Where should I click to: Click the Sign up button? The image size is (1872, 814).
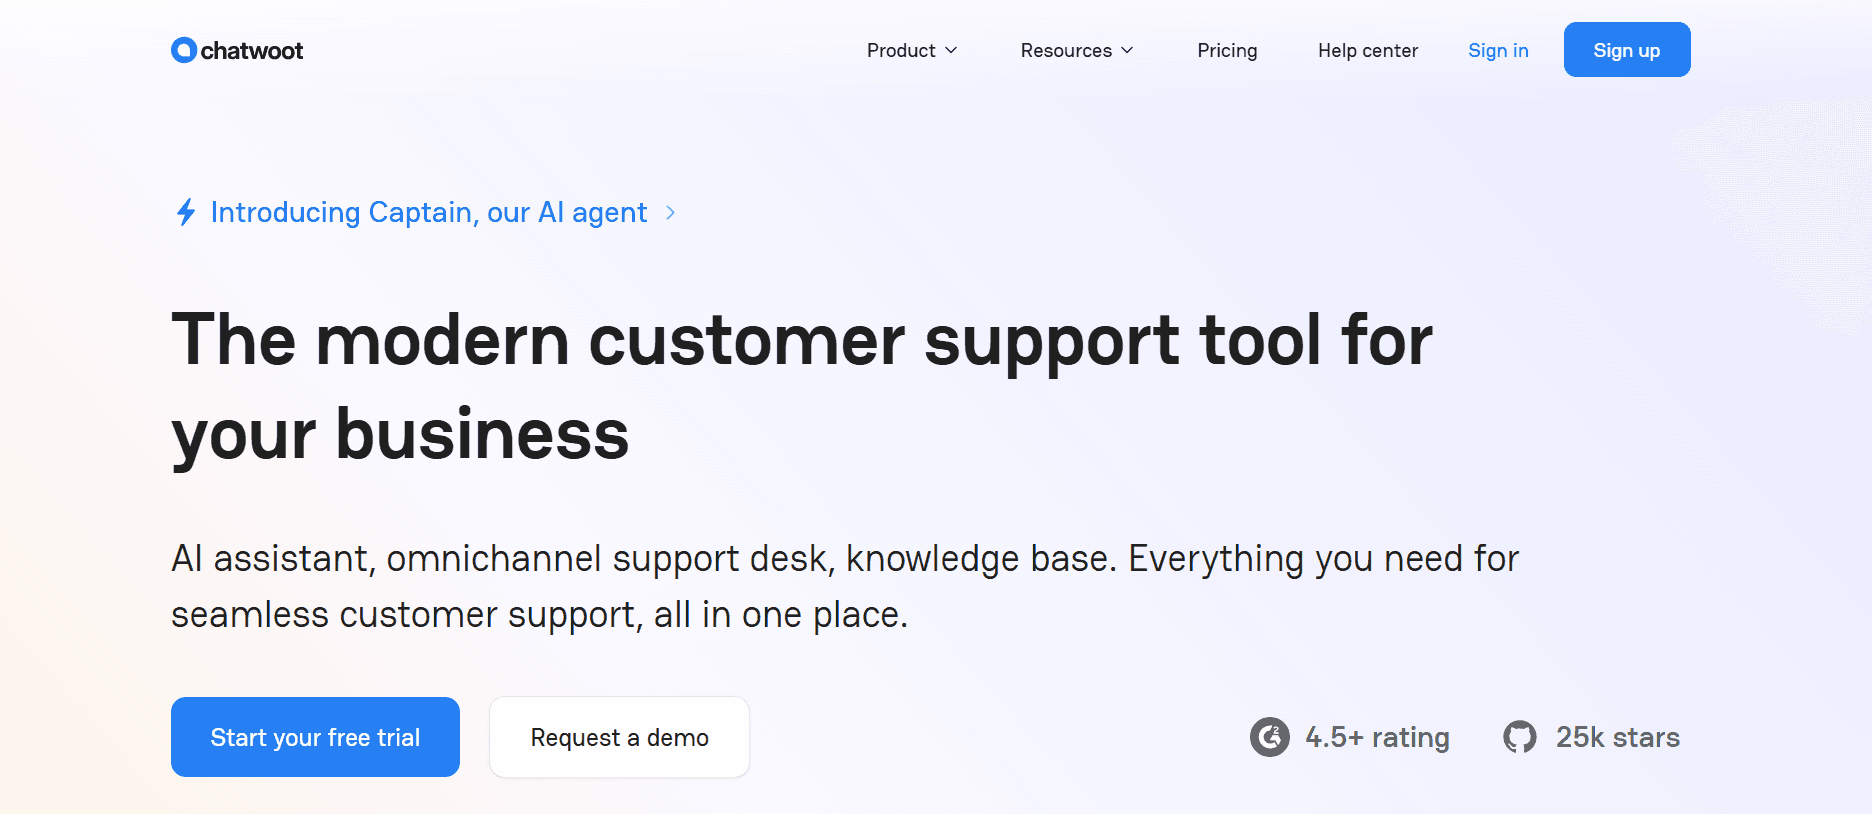point(1627,50)
